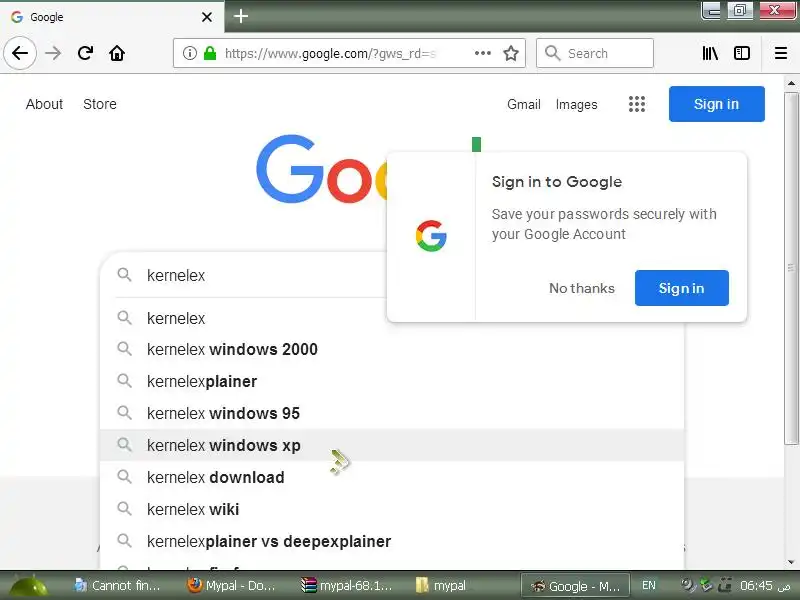Open page actions three-dot menu
This screenshot has width=800, height=600.
click(x=483, y=53)
